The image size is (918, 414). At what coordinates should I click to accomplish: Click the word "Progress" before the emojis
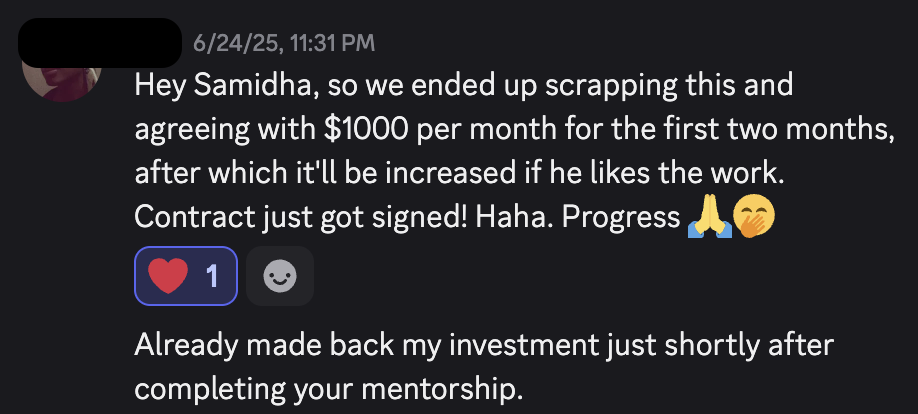click(x=621, y=217)
